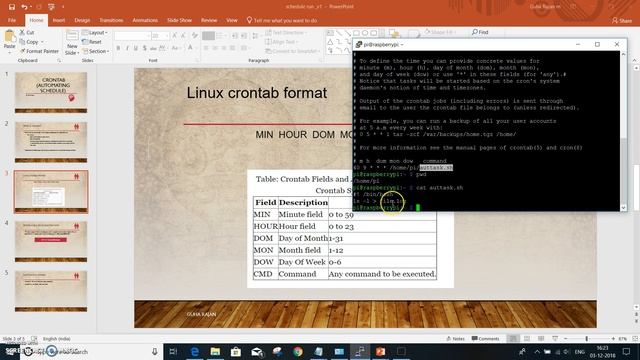640x360 pixels.
Task: Expand Convert to SmartArt dropdown
Action: [293, 51]
